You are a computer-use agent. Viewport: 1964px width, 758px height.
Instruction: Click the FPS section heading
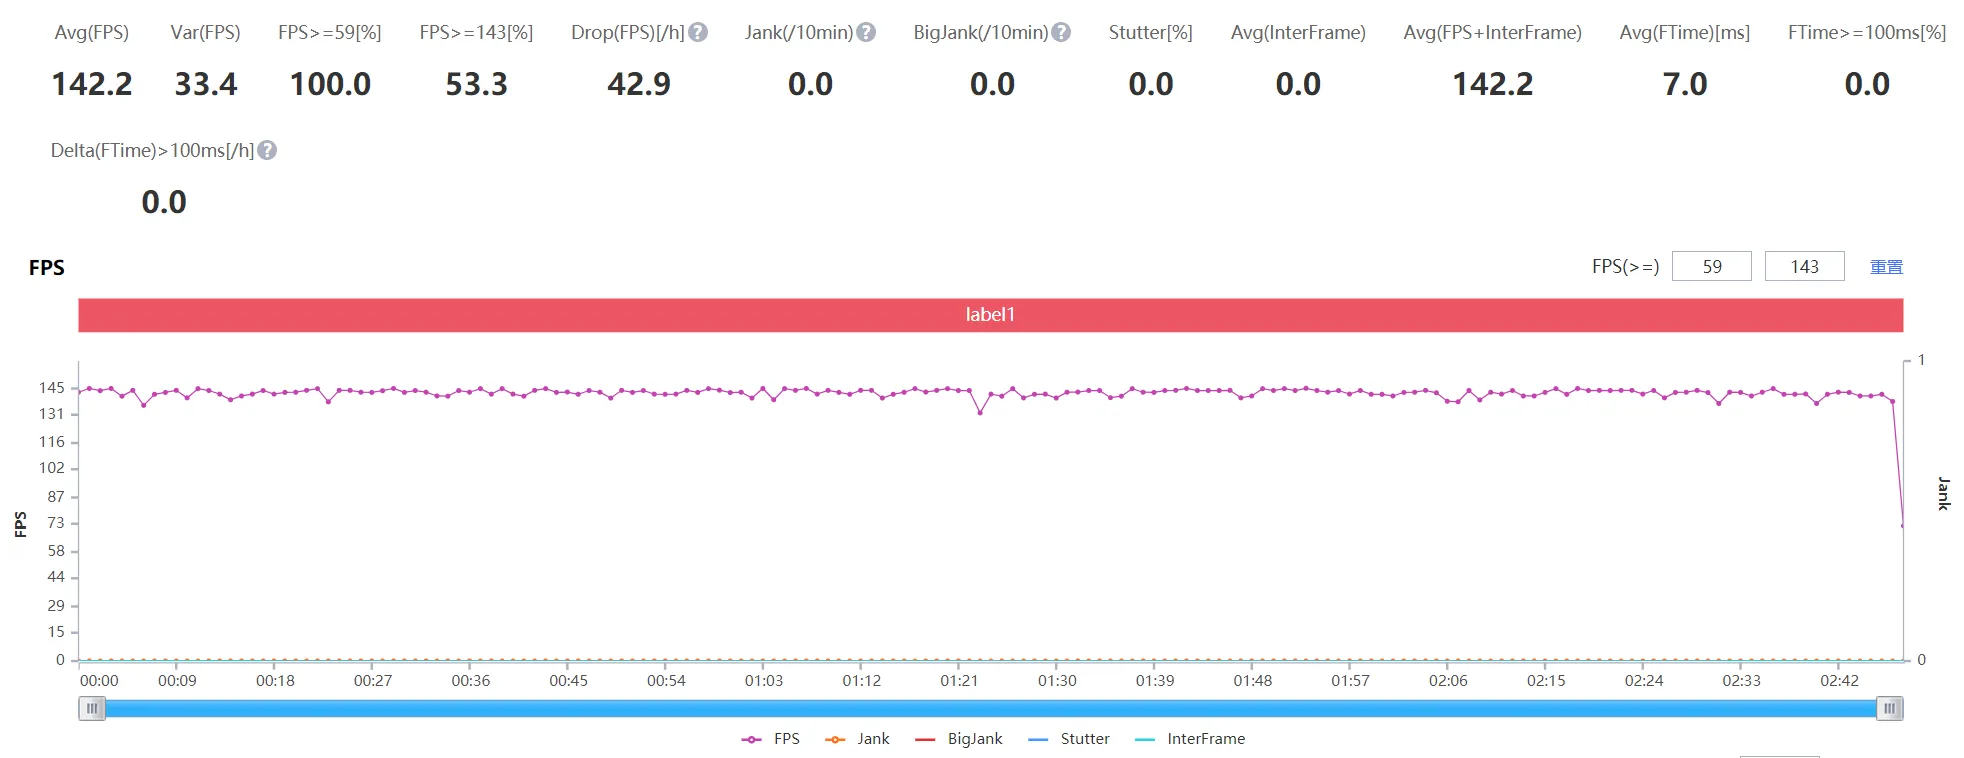point(47,268)
